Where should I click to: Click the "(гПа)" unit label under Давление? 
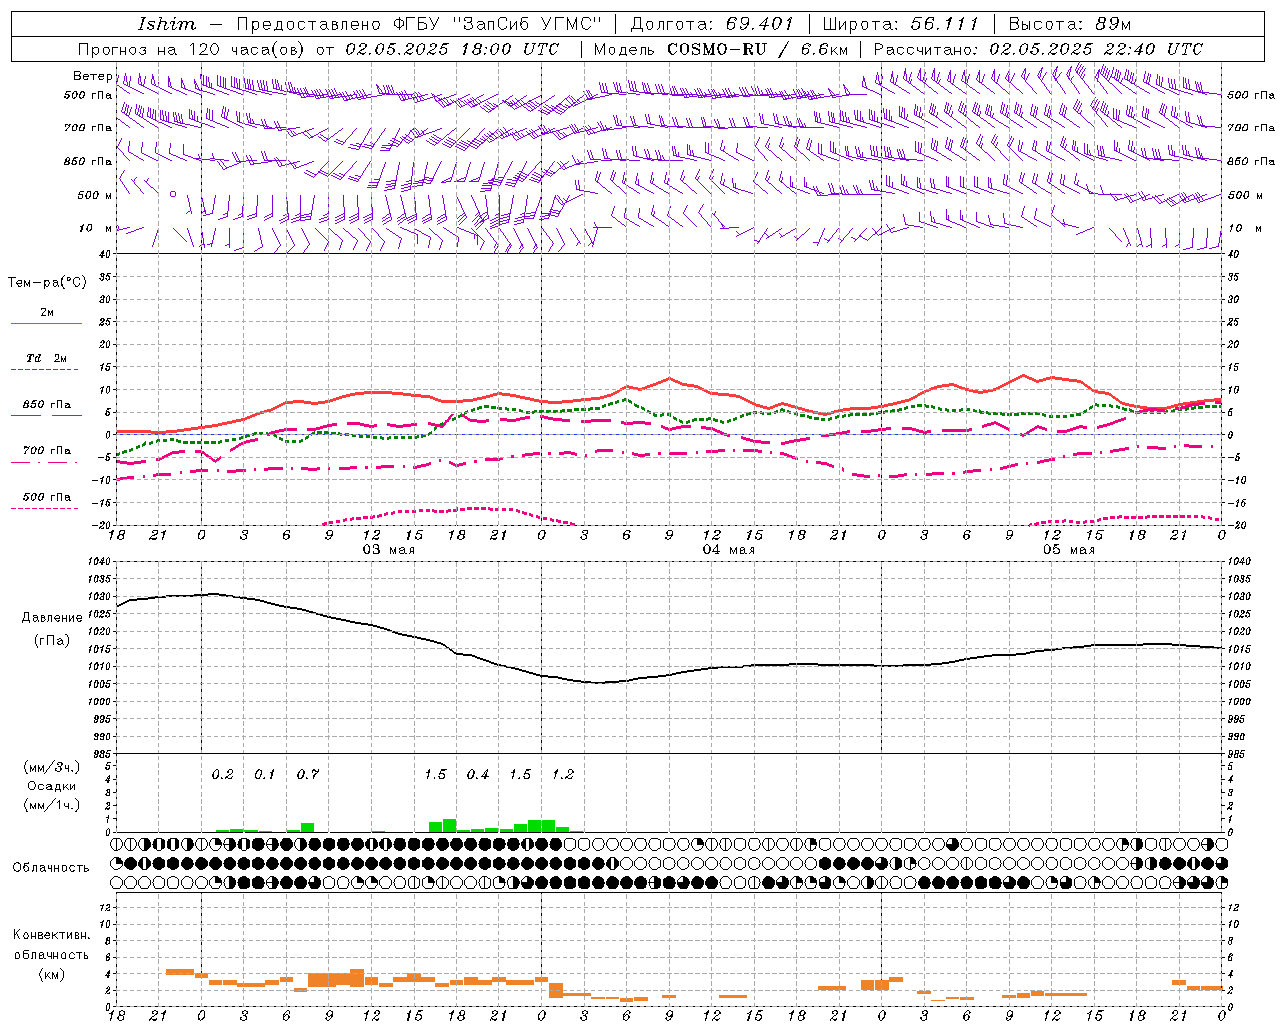[52, 641]
